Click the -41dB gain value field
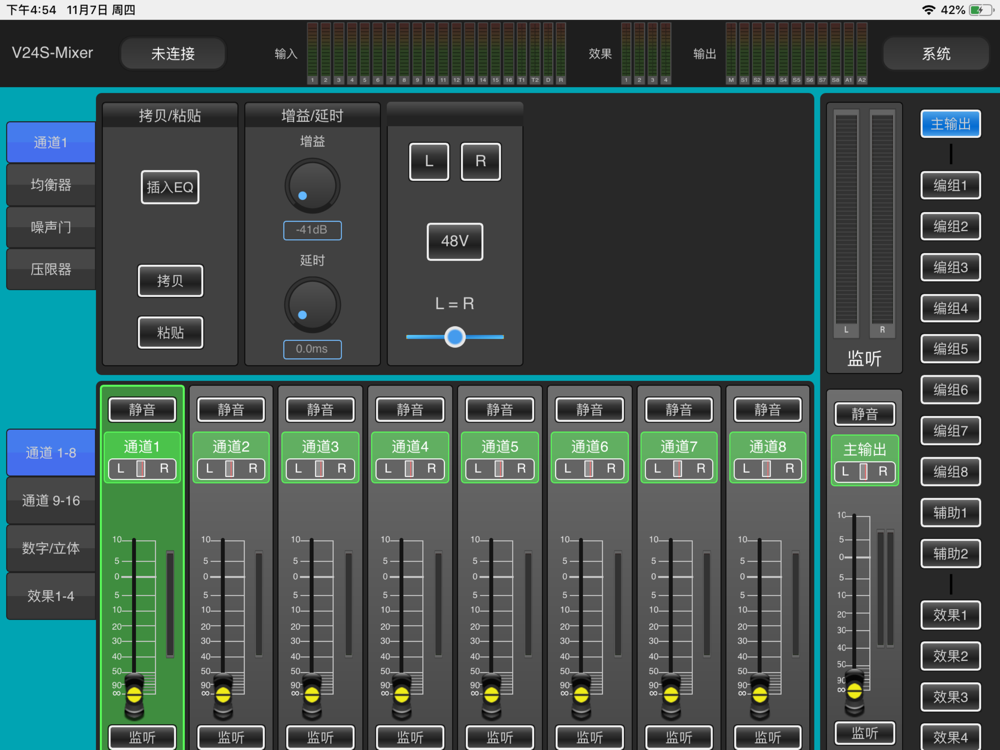1000x750 pixels. (x=312, y=230)
